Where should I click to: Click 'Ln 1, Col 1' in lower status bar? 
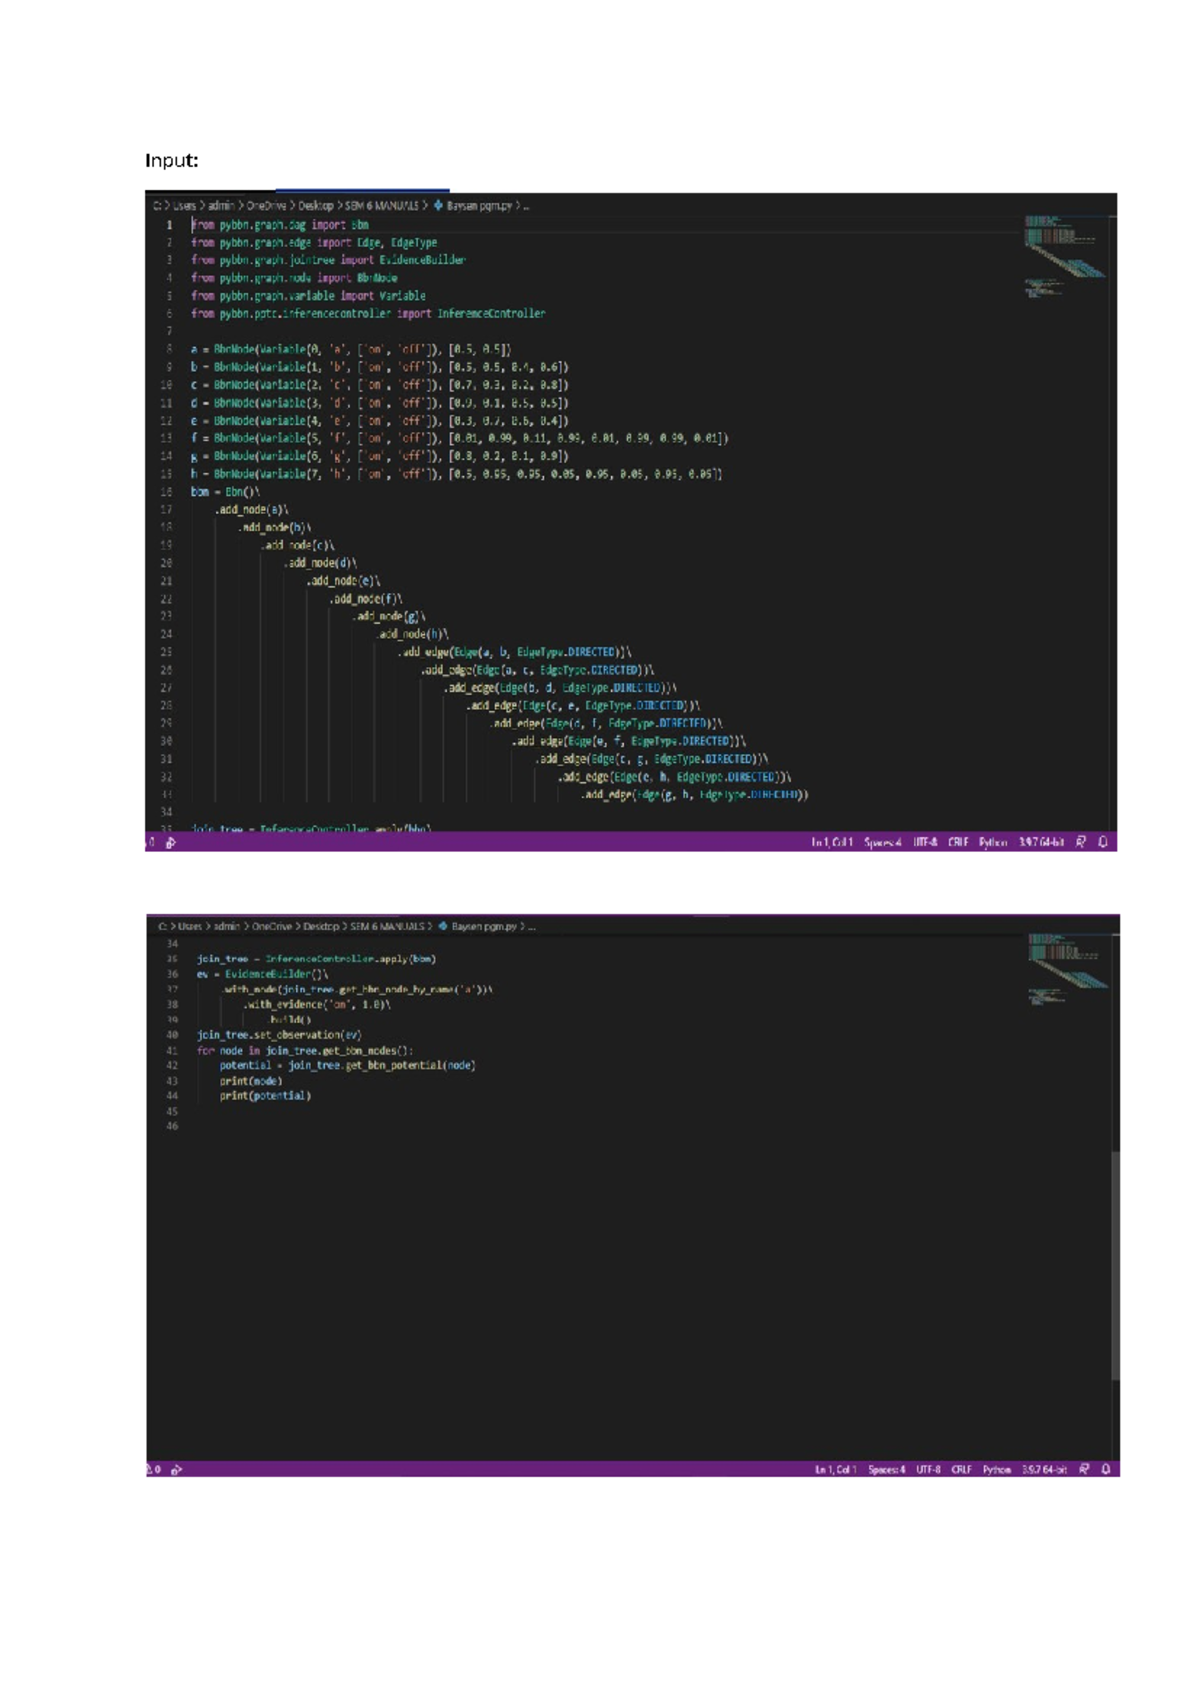pyautogui.click(x=836, y=1470)
